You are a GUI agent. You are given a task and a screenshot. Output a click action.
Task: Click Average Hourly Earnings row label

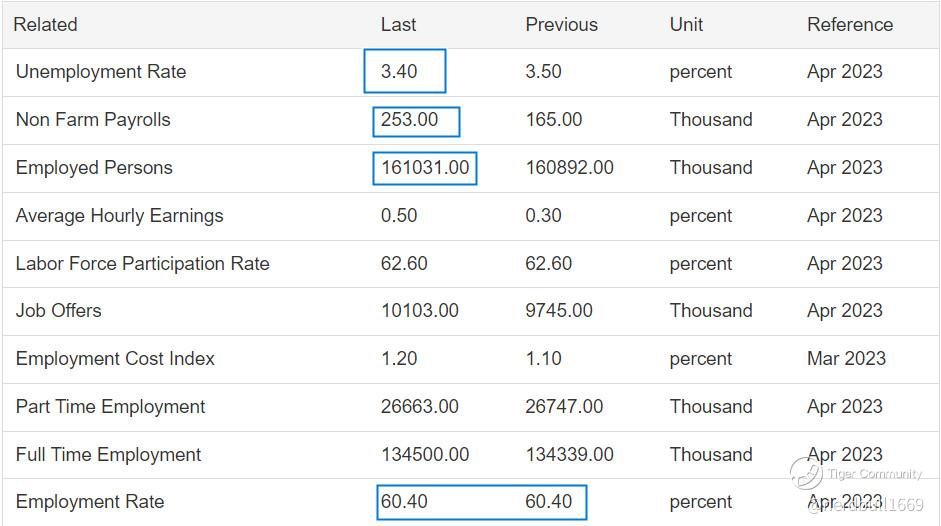point(119,216)
